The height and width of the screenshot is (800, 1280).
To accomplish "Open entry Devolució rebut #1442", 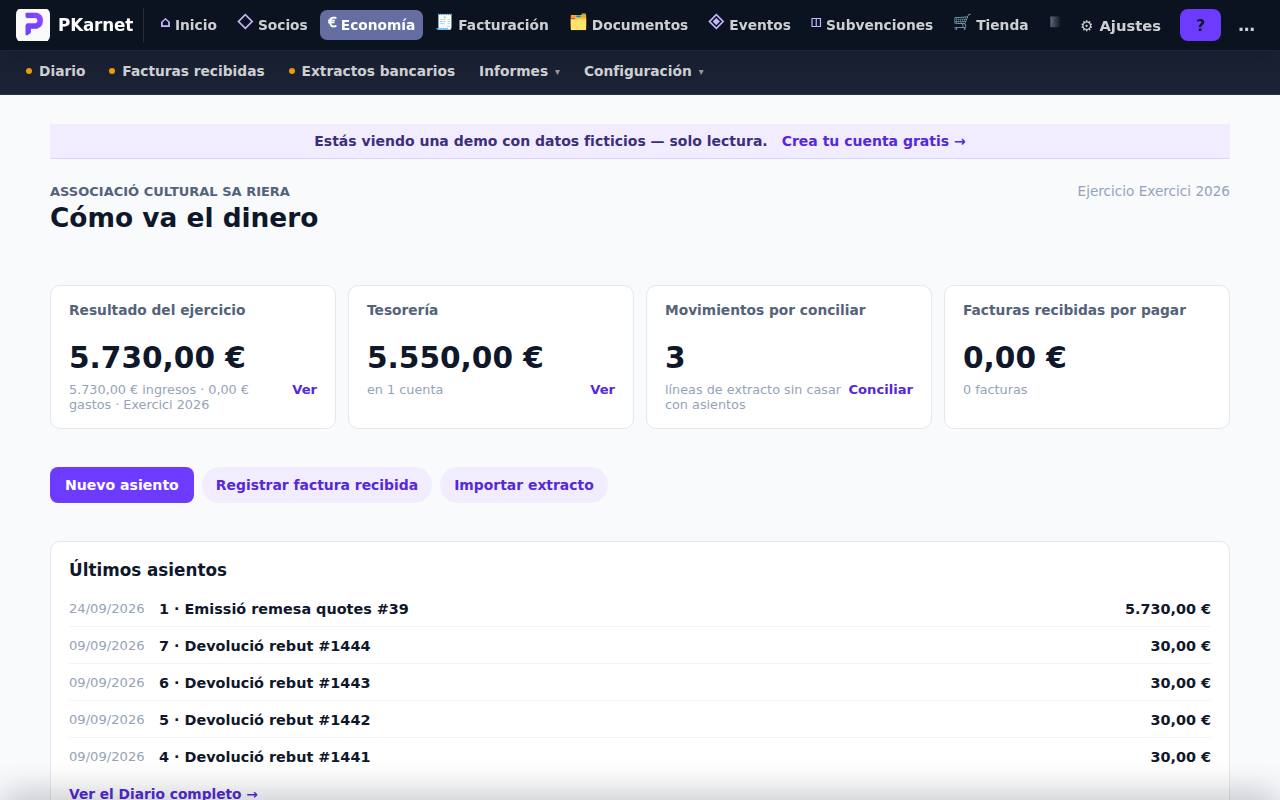I will pos(640,720).
